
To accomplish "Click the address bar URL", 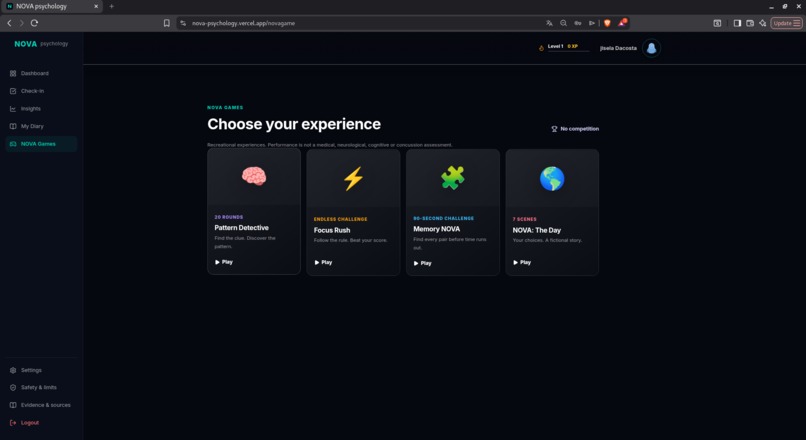I will (244, 23).
